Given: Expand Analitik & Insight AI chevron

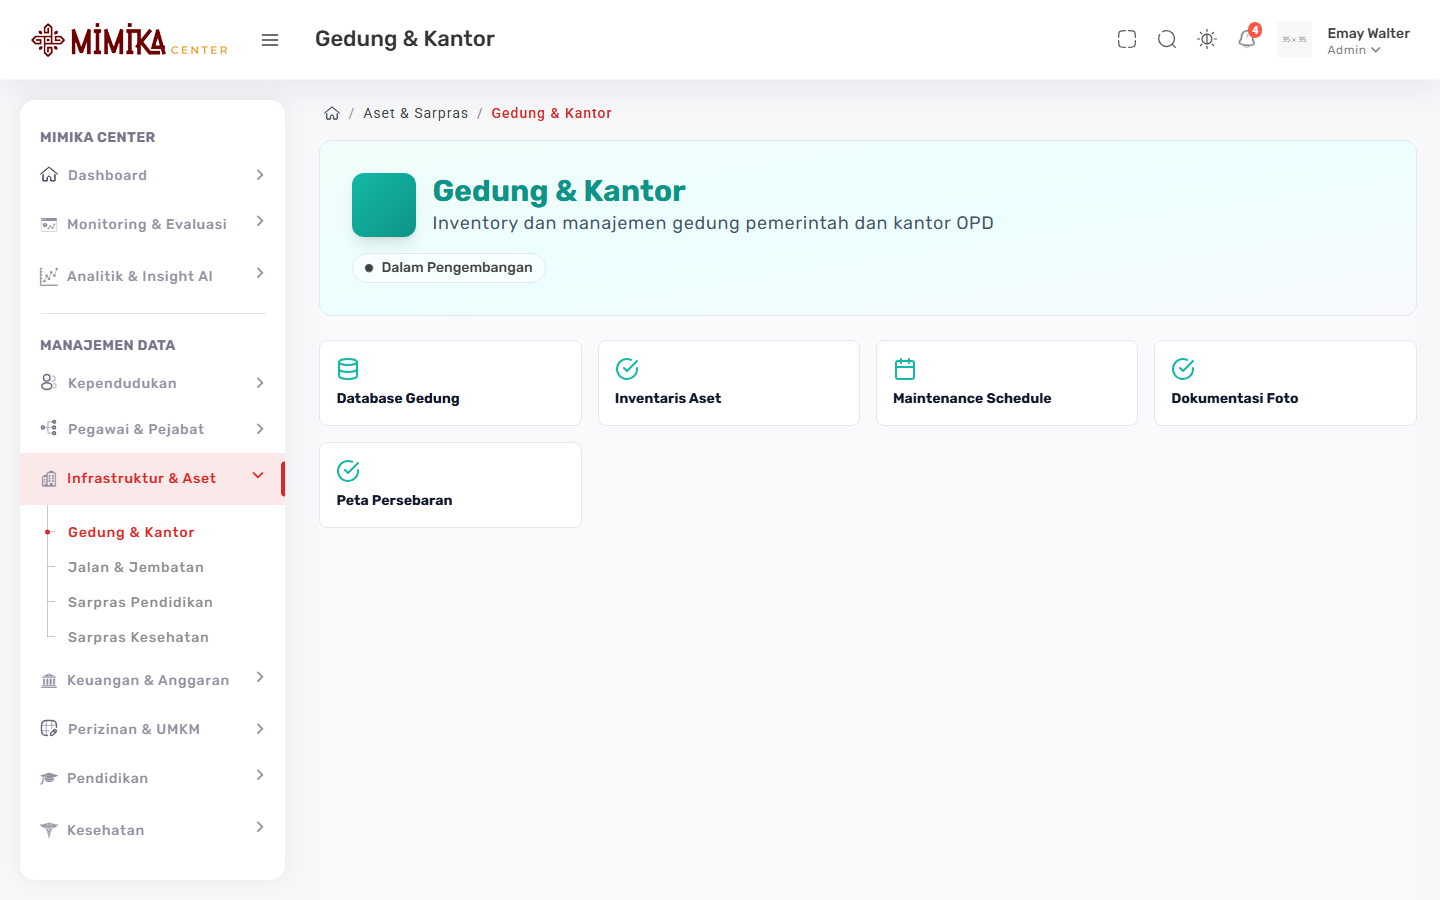Looking at the screenshot, I should click(x=260, y=273).
